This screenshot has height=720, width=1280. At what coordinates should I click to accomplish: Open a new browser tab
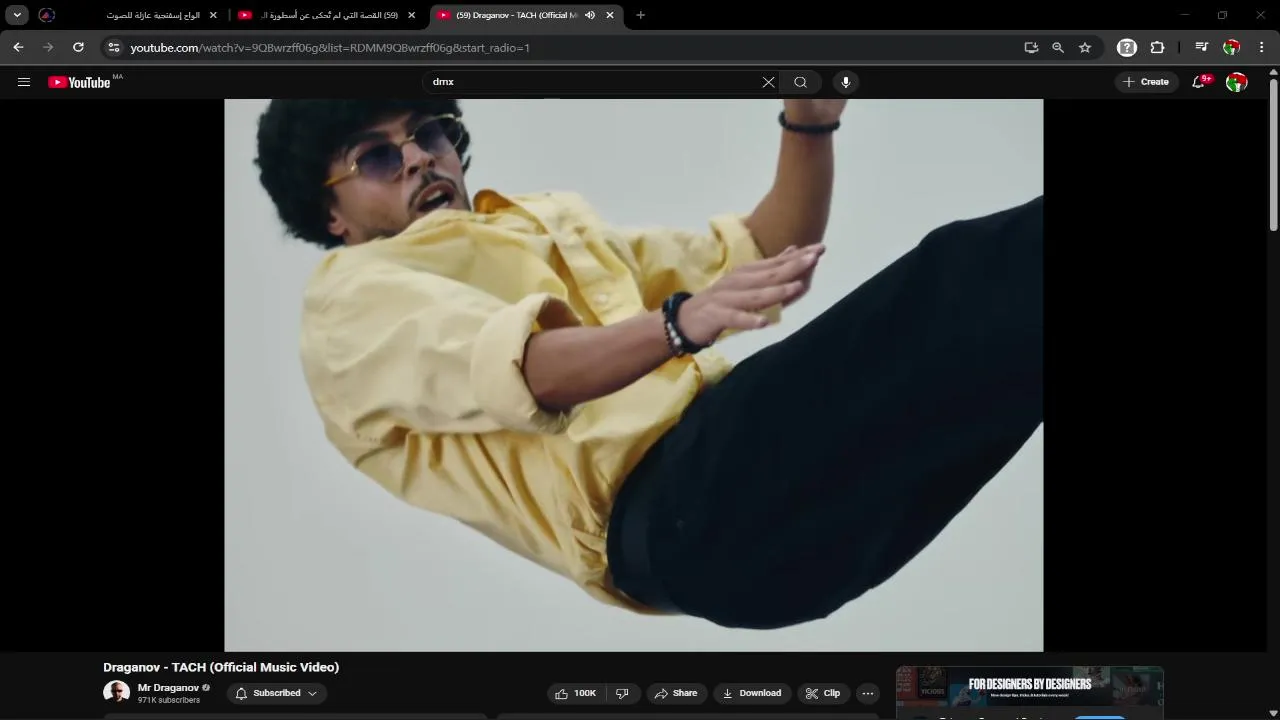(x=640, y=15)
